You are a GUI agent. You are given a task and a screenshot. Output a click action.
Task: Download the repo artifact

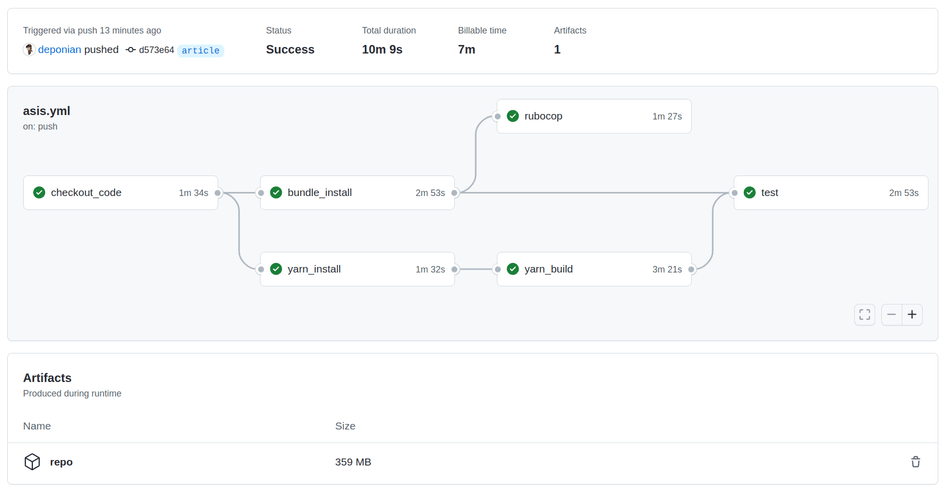61,462
